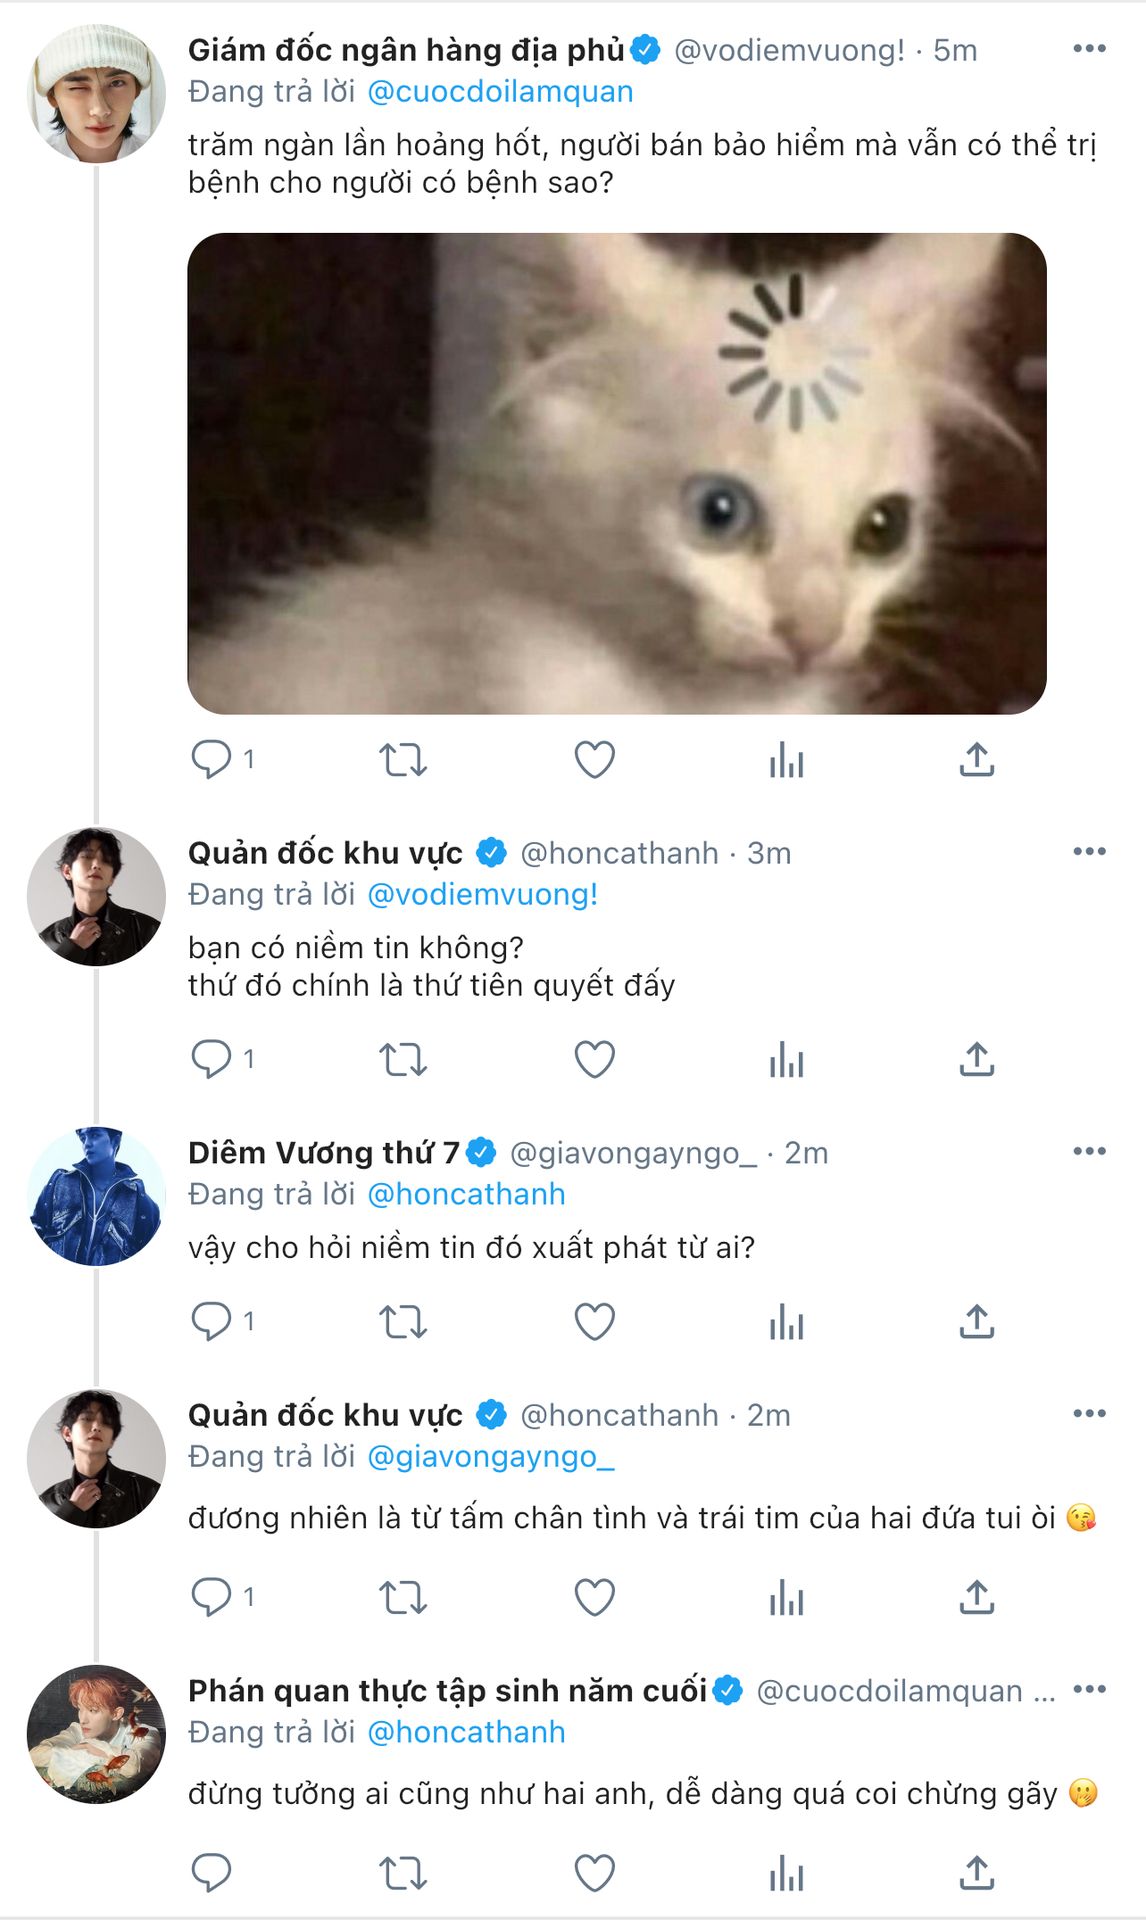This screenshot has height=1920, width=1146.
Task: Share the cat image tweet
Action: [977, 760]
